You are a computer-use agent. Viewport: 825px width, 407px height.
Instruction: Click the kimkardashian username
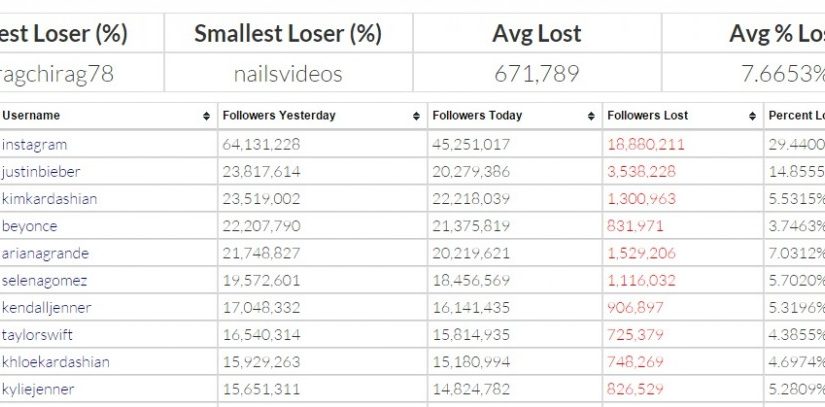point(49,199)
